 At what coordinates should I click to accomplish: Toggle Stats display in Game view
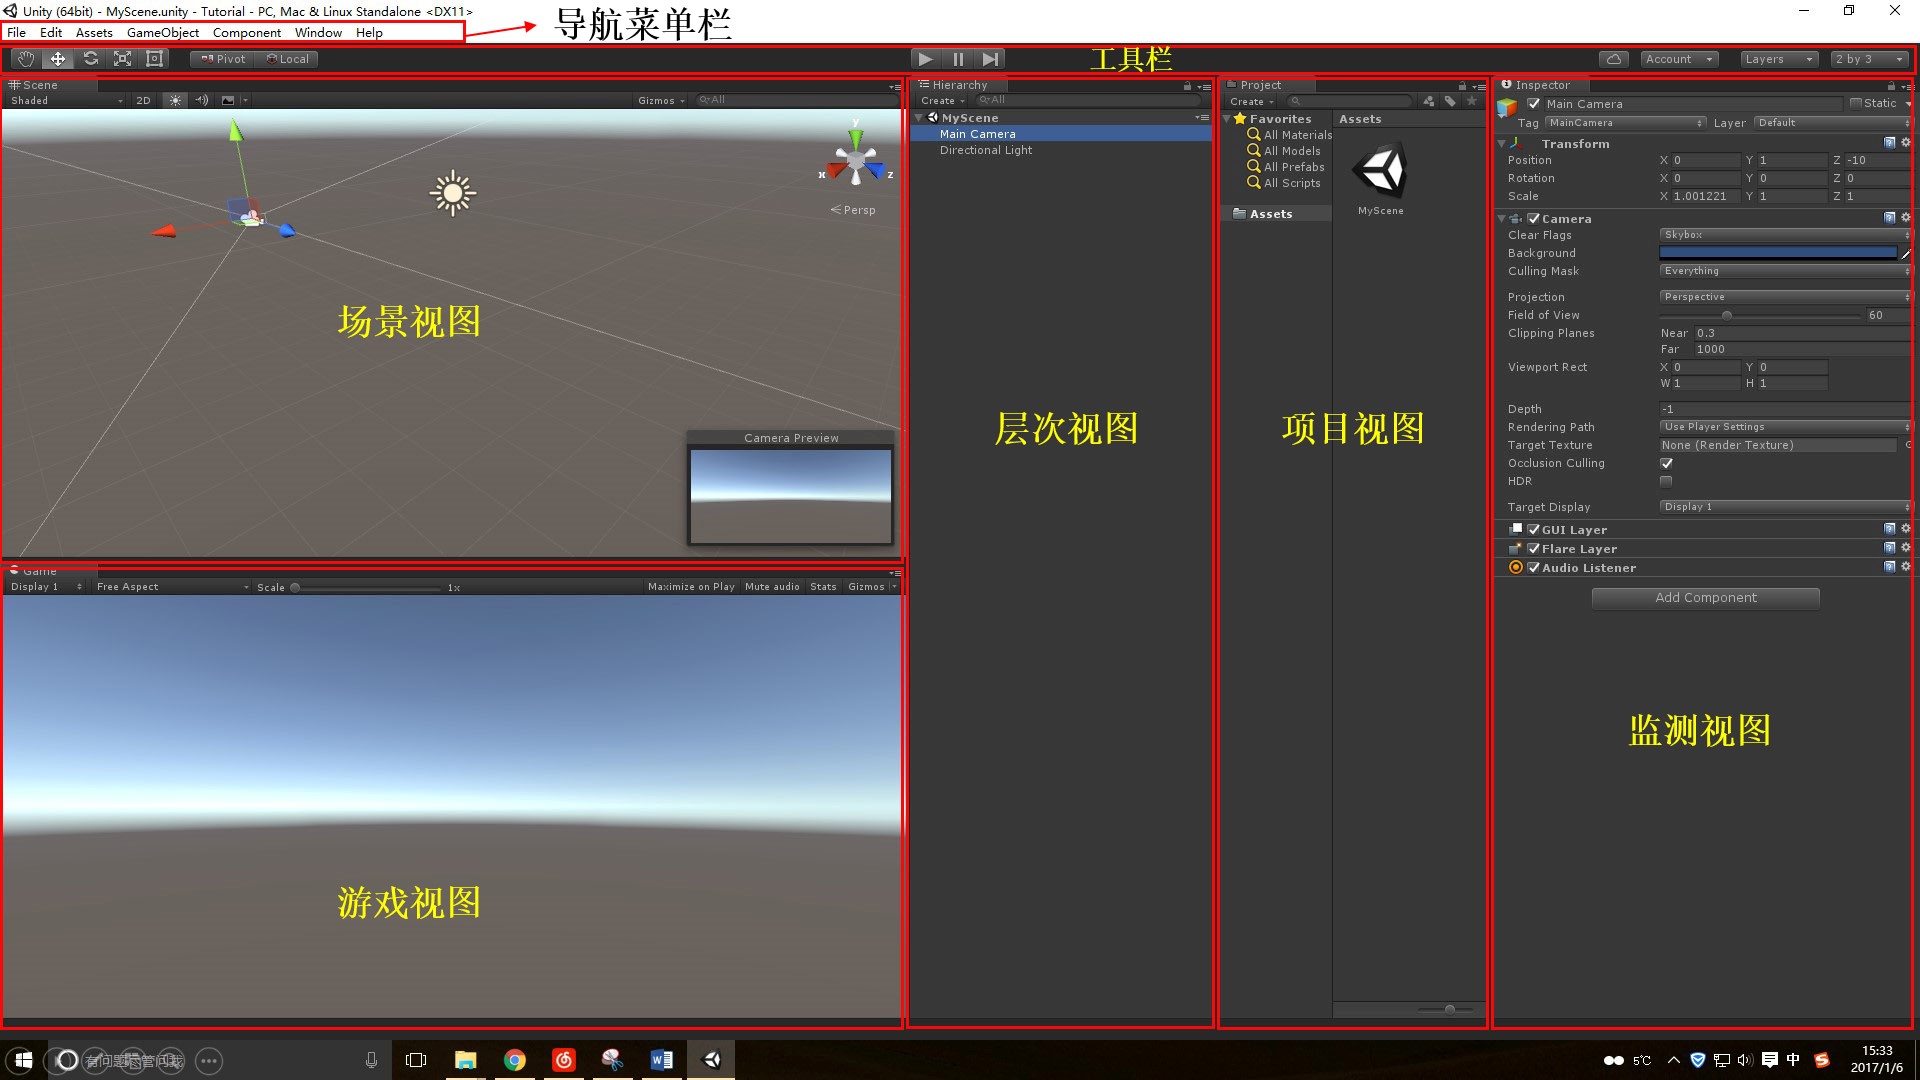[822, 585]
